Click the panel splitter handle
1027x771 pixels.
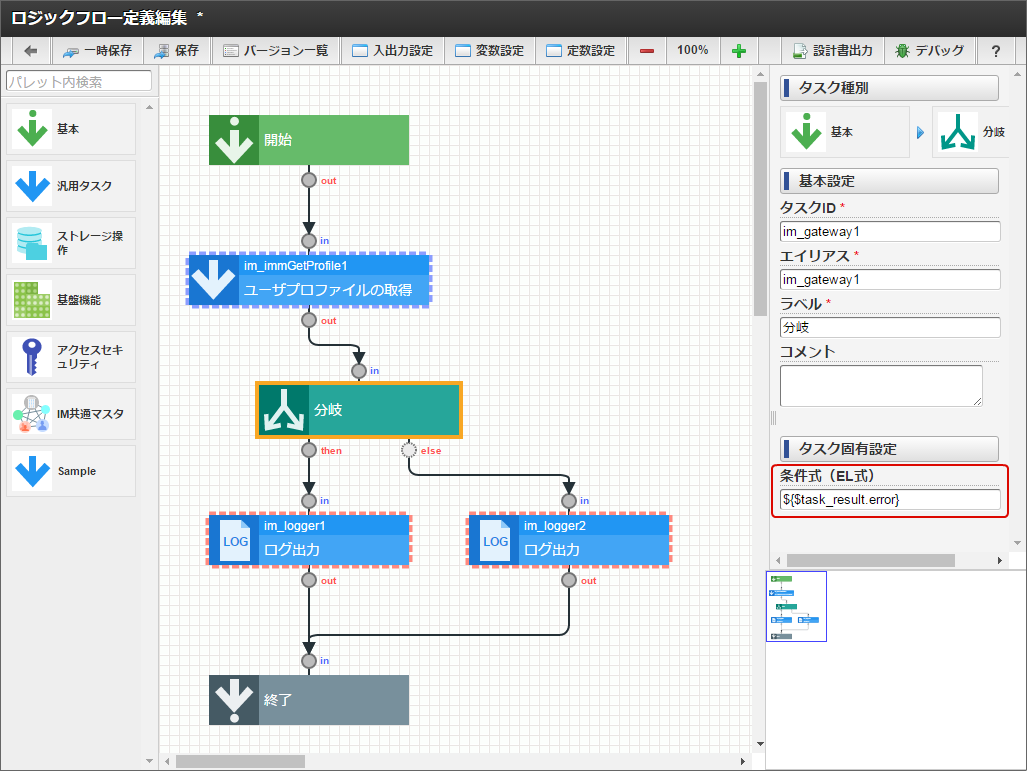pos(773,418)
